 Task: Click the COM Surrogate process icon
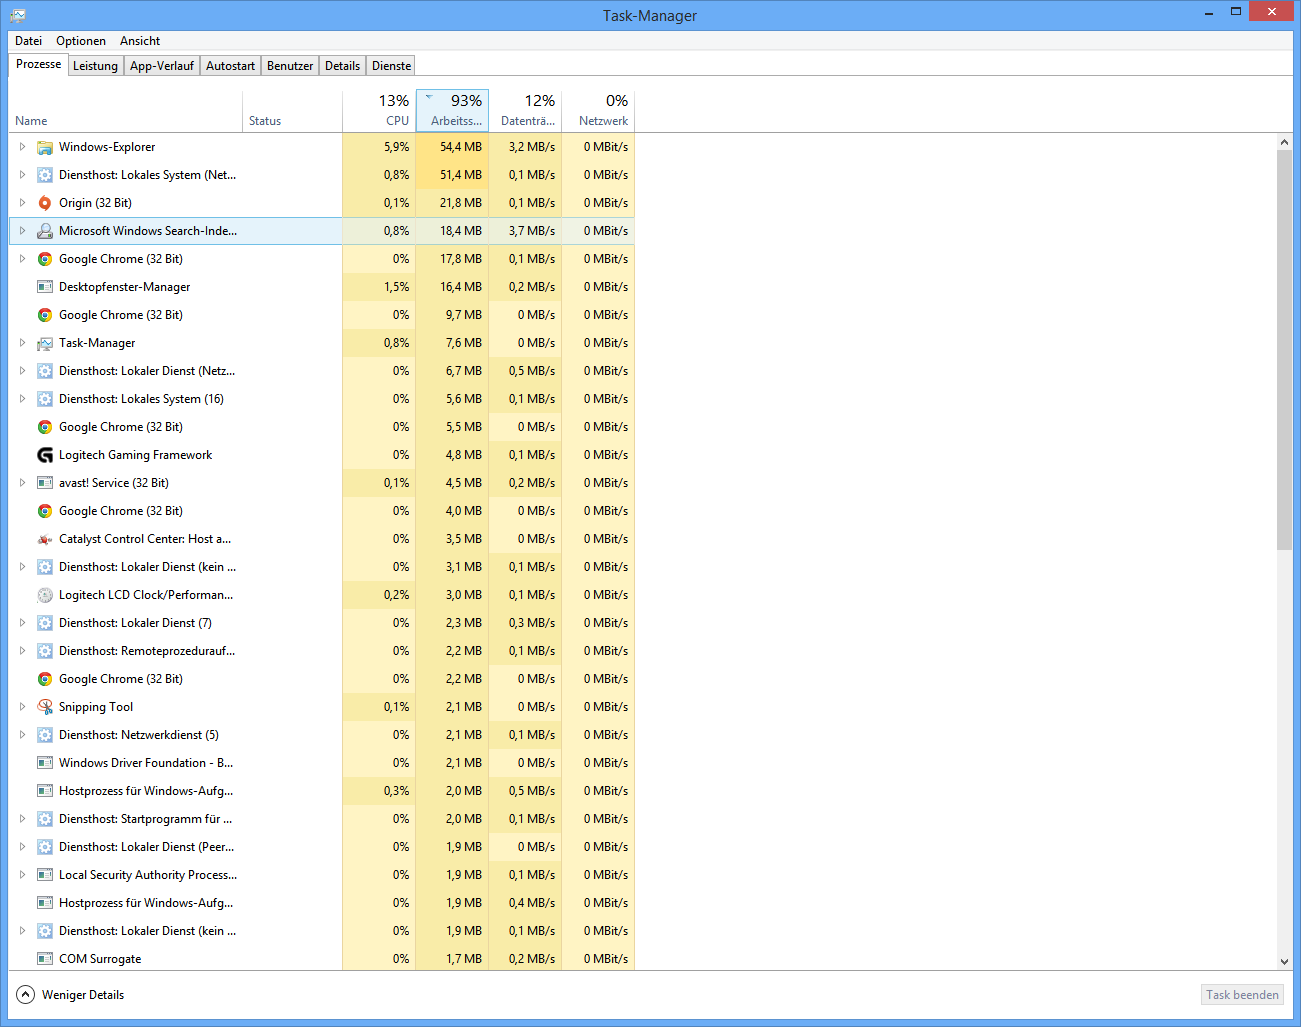coord(45,959)
